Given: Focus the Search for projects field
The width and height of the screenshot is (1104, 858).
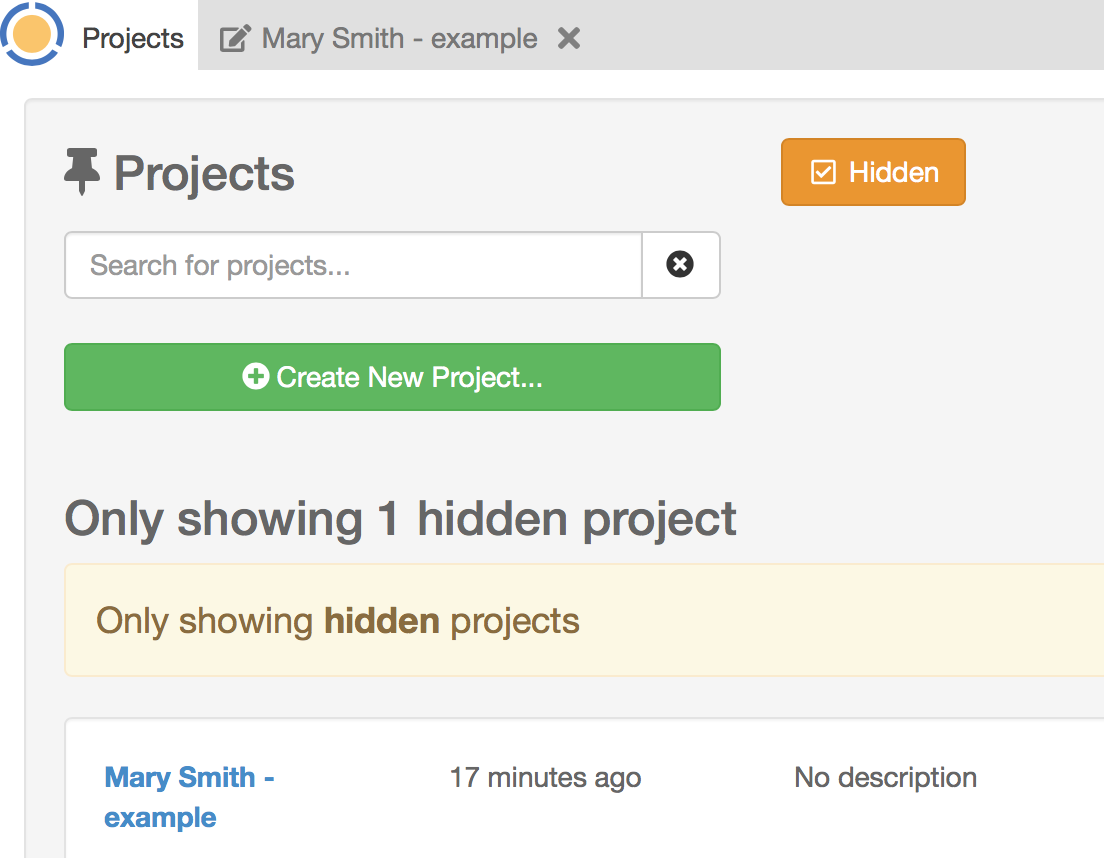Looking at the screenshot, I should 353,265.
